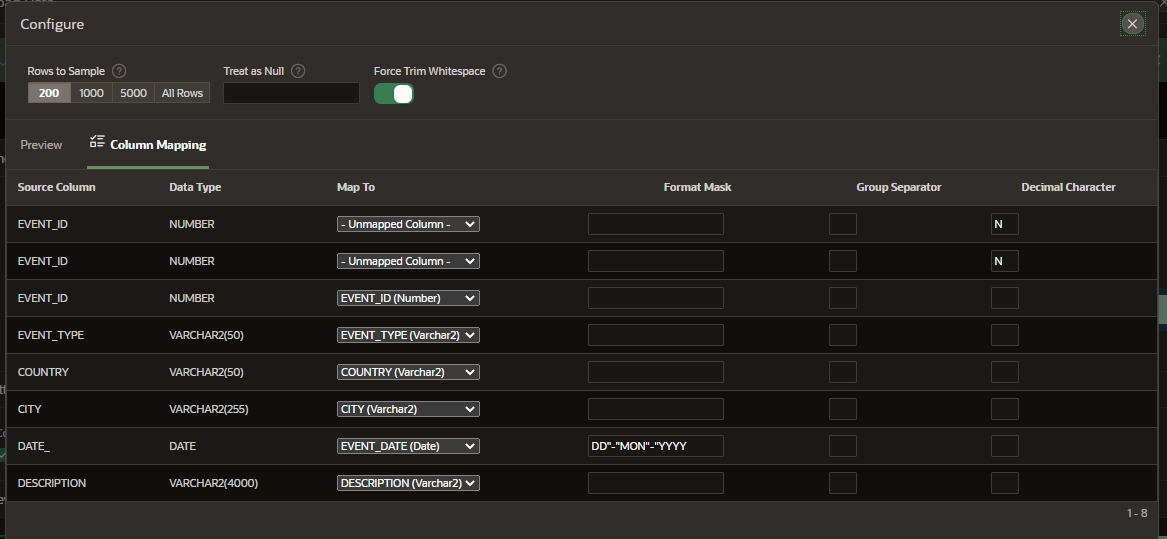This screenshot has height=539, width=1167.
Task: Select 1000 rows to sample
Action: (92, 93)
